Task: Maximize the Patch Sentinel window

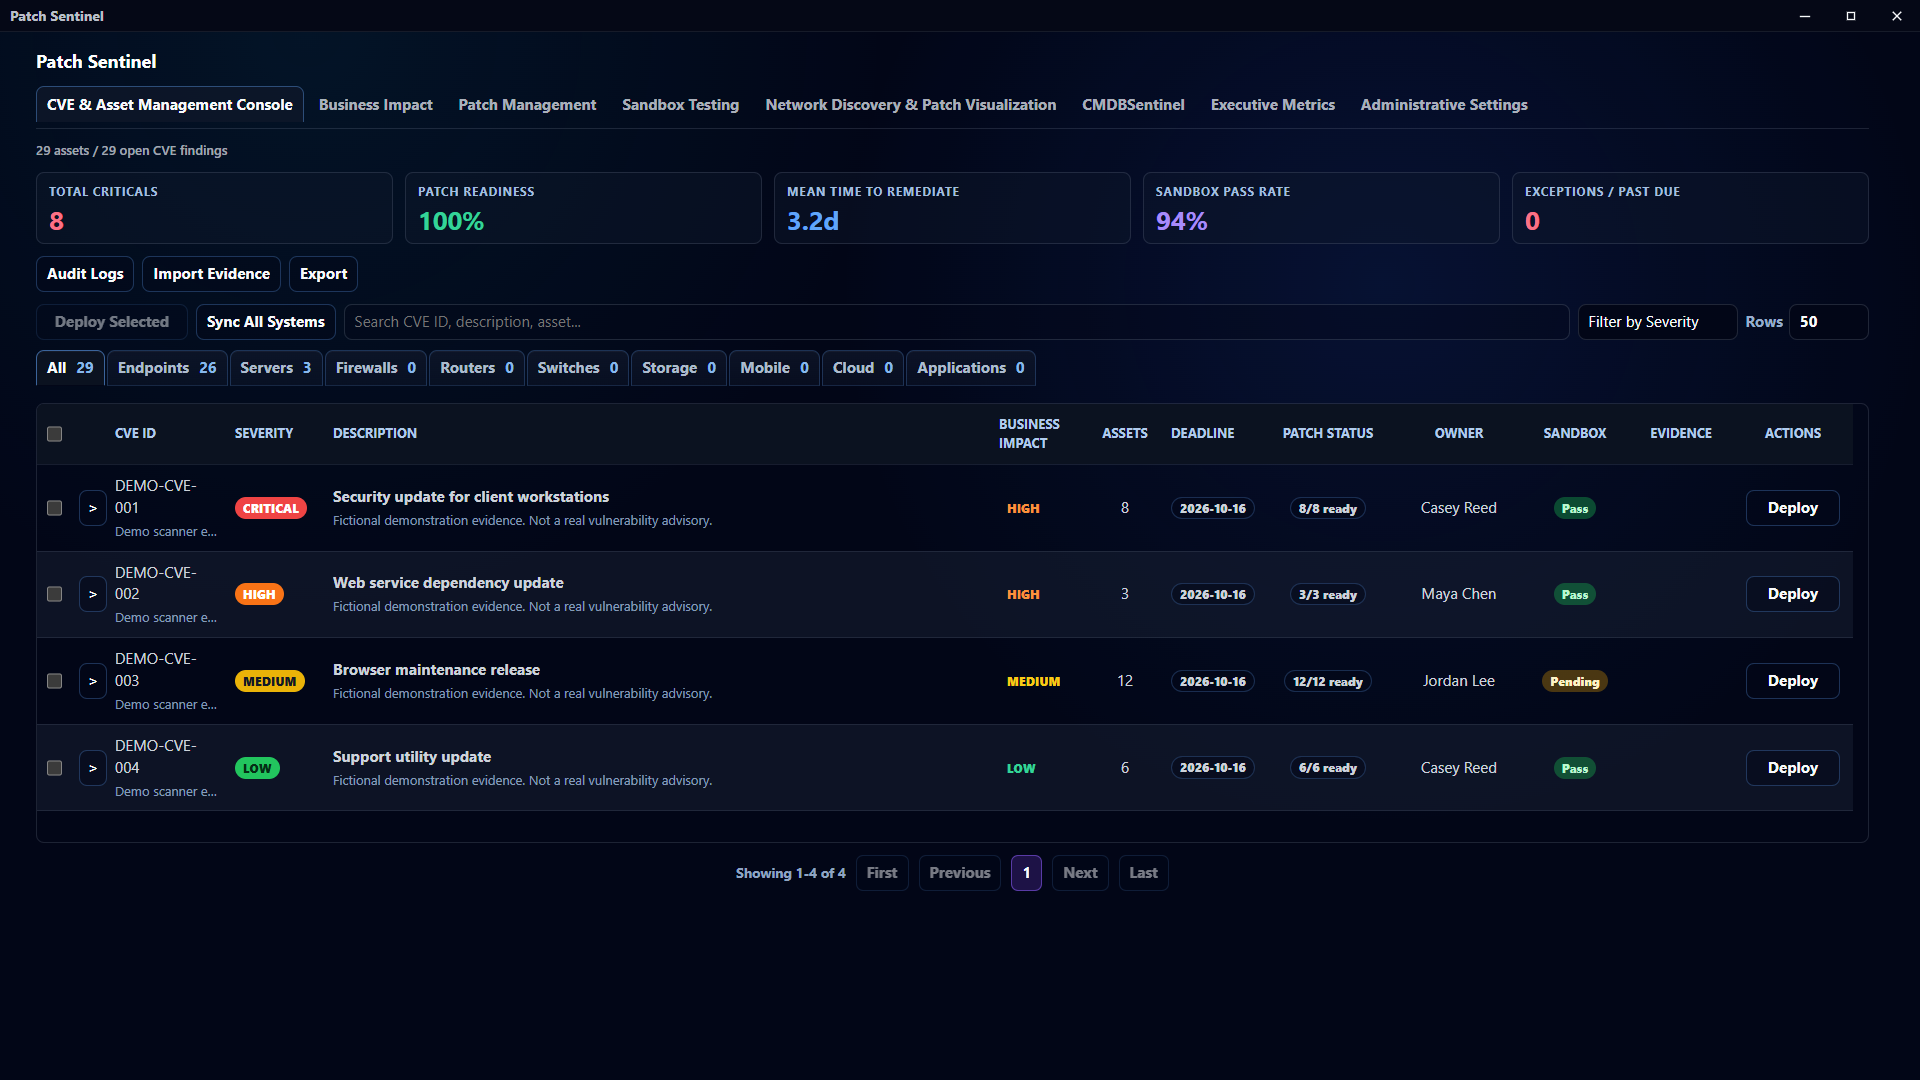Action: tap(1851, 16)
